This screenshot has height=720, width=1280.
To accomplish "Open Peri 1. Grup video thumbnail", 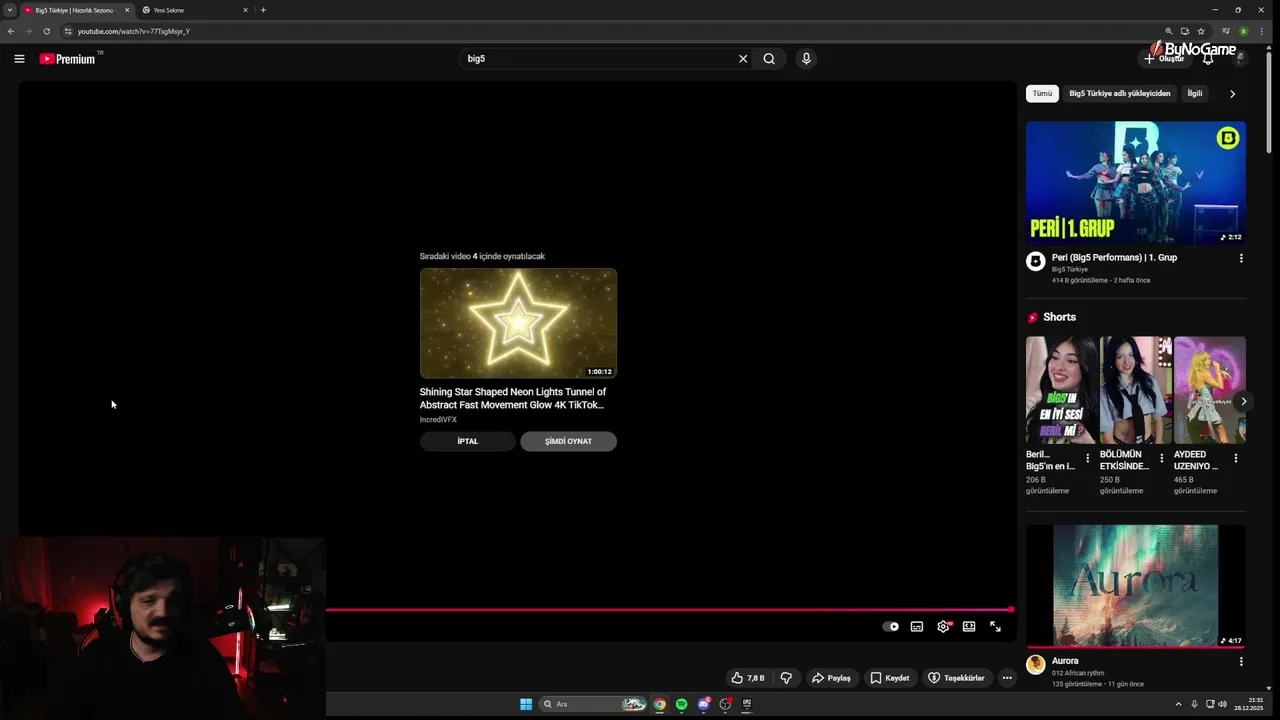I will tap(1136, 183).
